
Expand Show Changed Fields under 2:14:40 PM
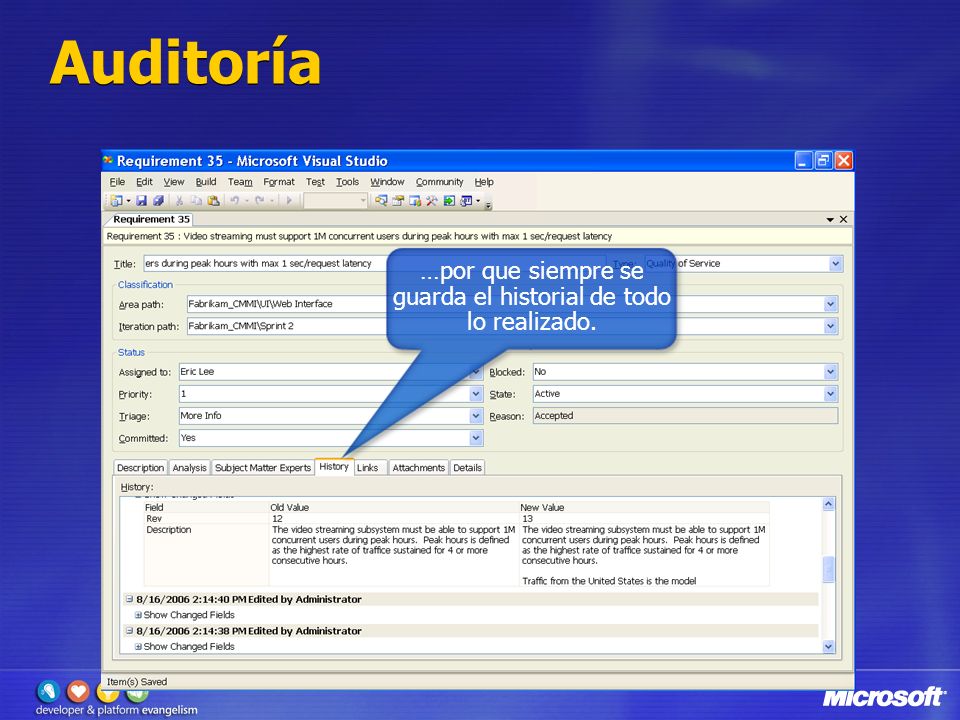138,615
